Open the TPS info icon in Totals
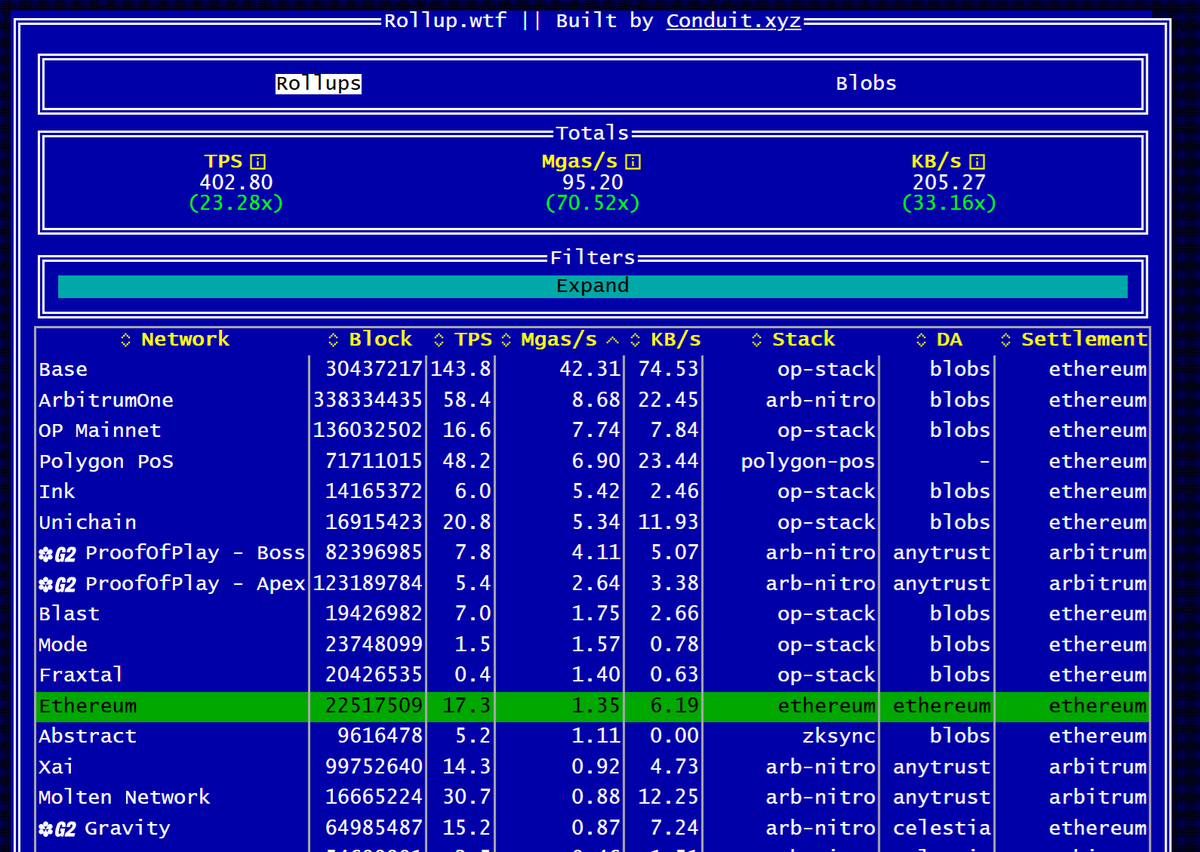The height and width of the screenshot is (852, 1200). [258, 161]
